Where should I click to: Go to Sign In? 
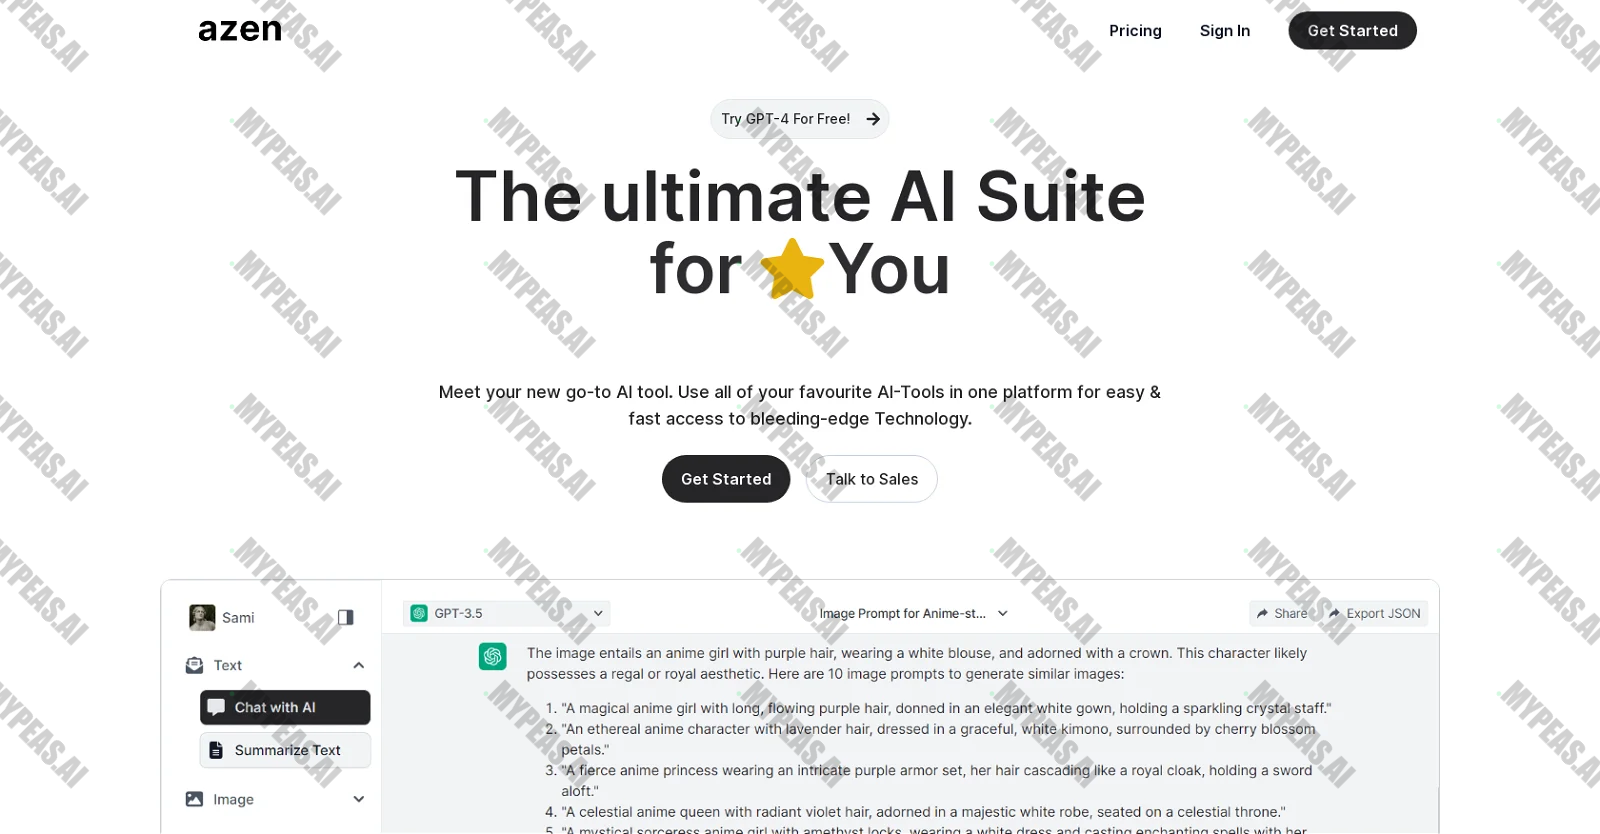[x=1225, y=31]
